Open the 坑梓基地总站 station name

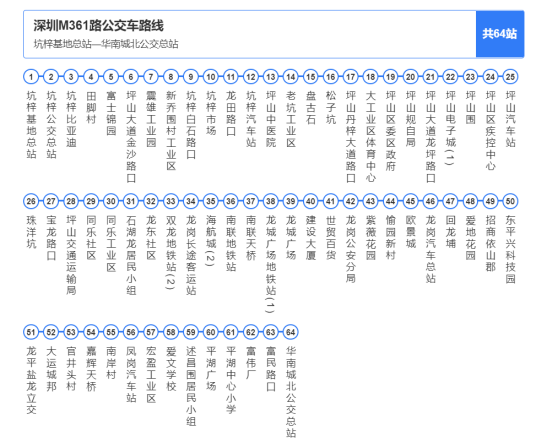pyautogui.click(x=31, y=125)
